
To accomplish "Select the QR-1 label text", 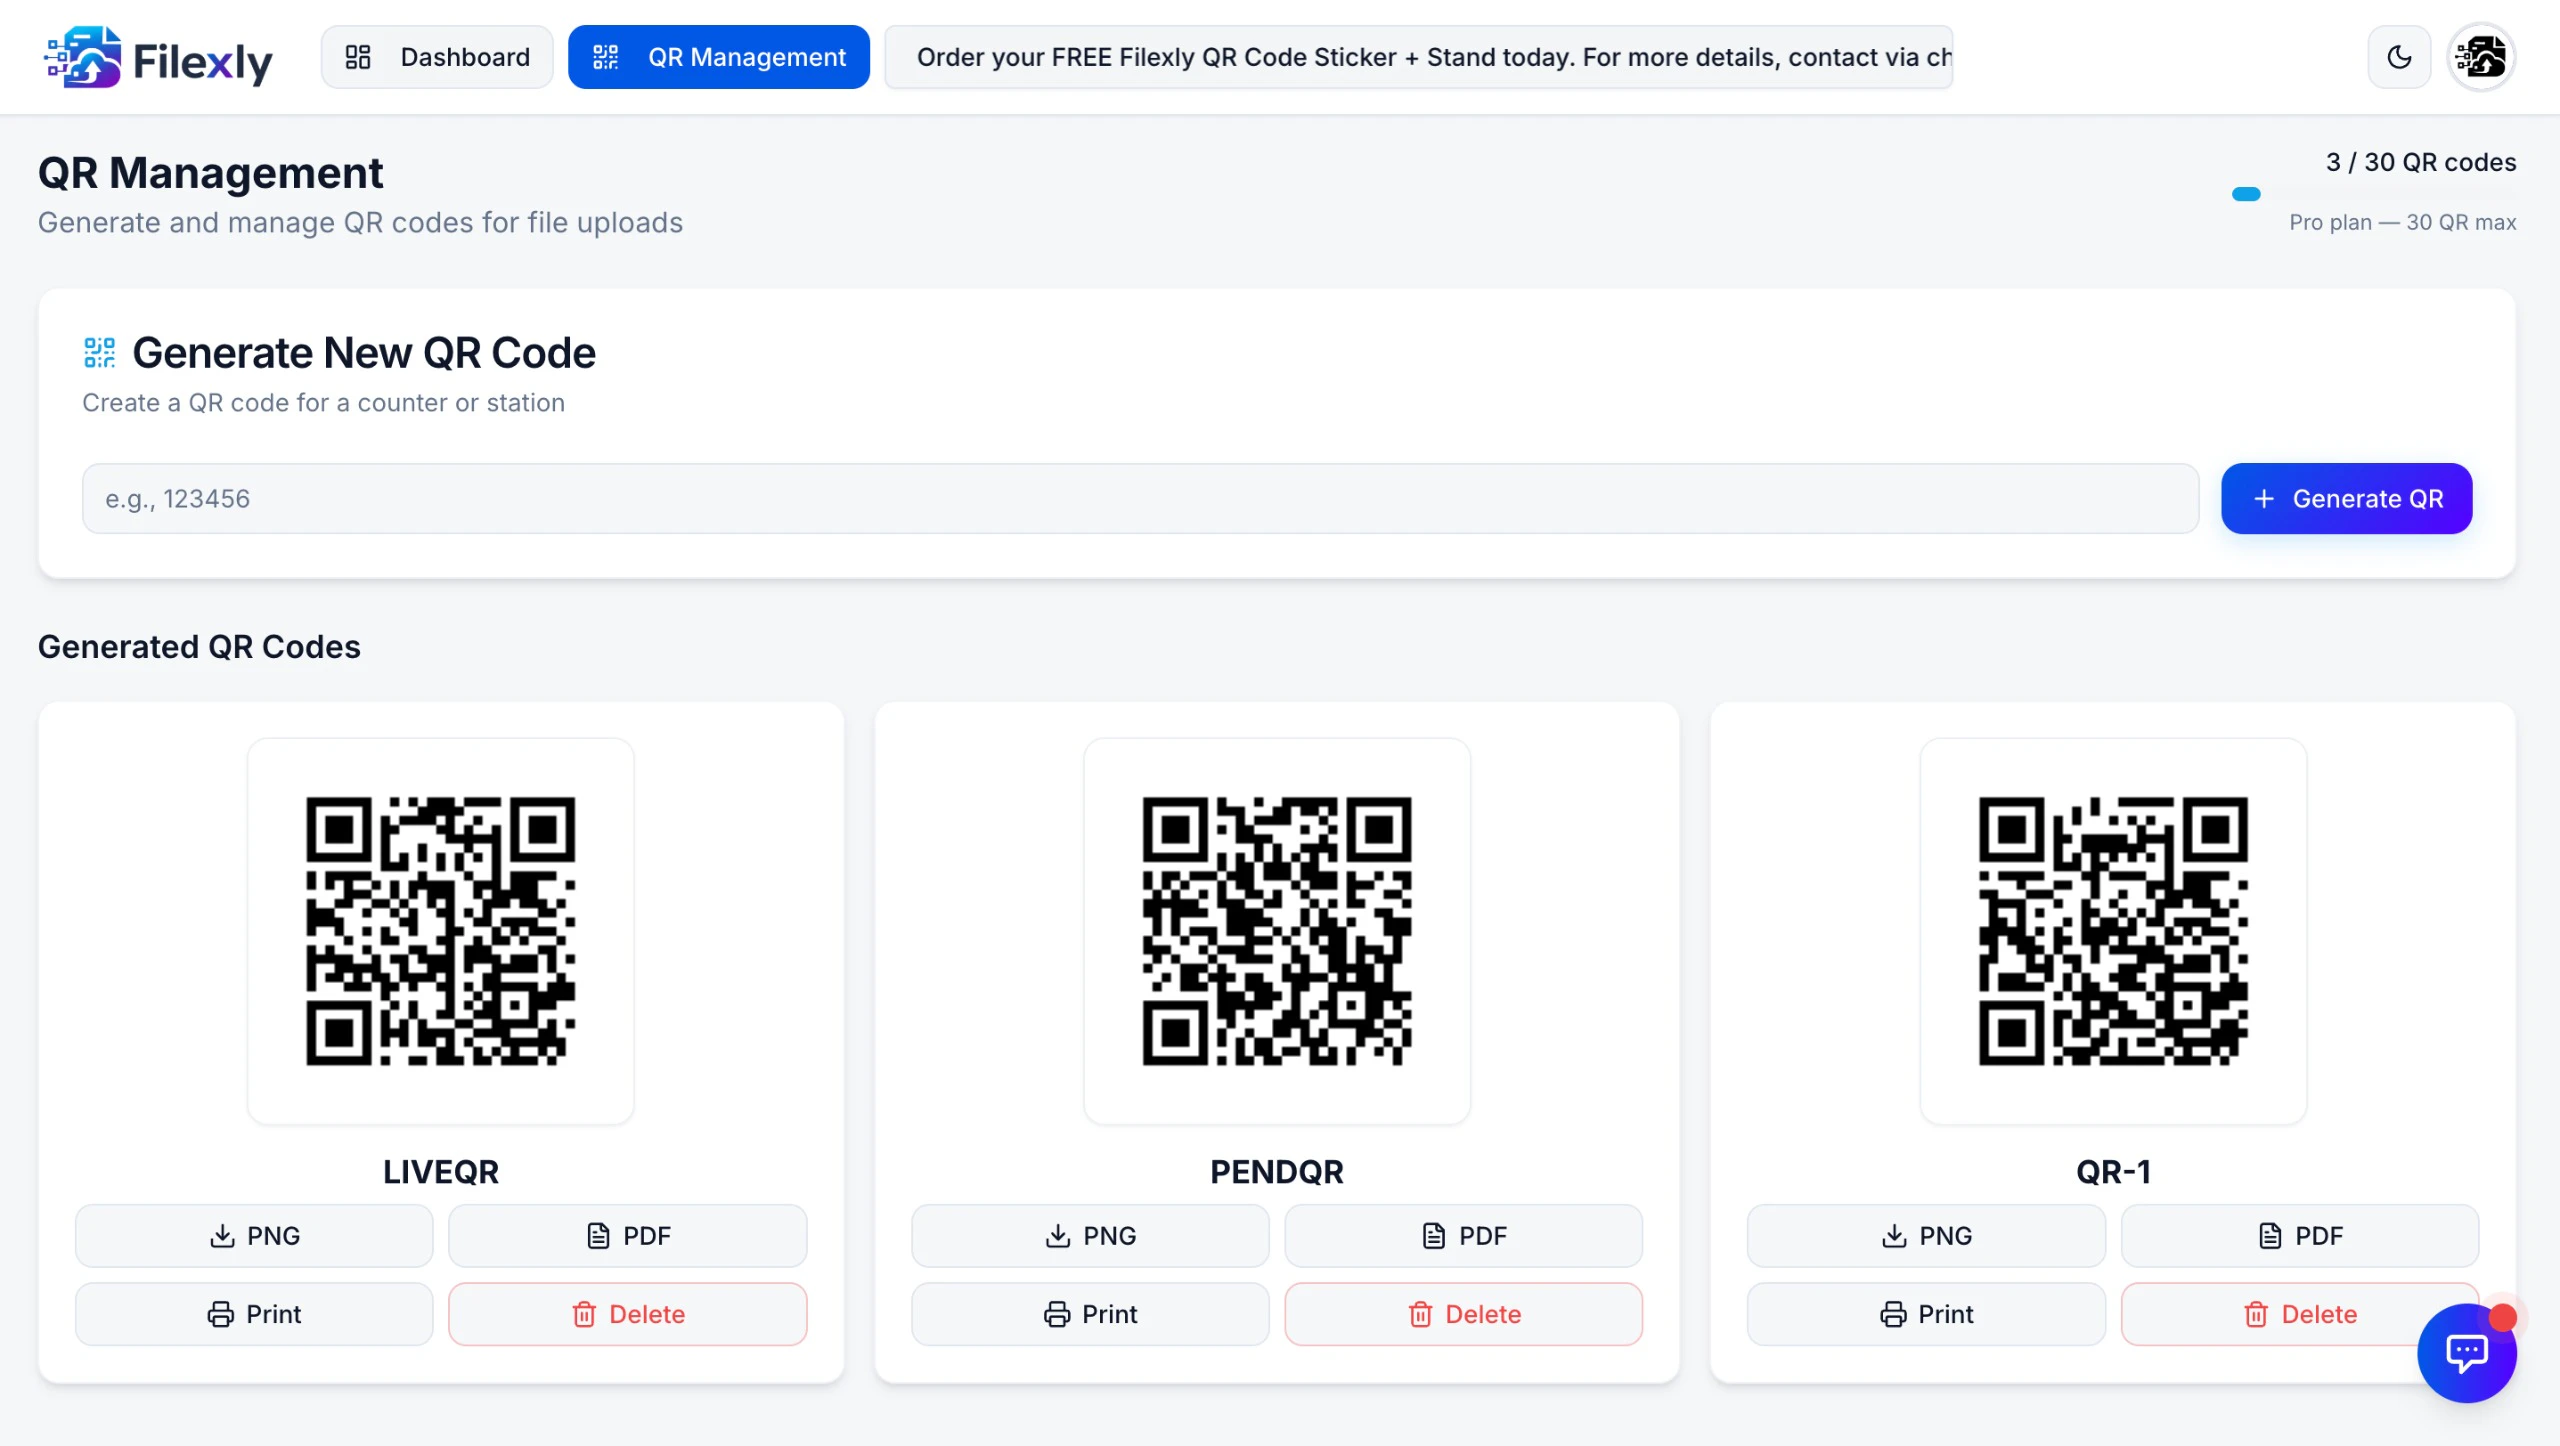I will tap(2113, 1171).
